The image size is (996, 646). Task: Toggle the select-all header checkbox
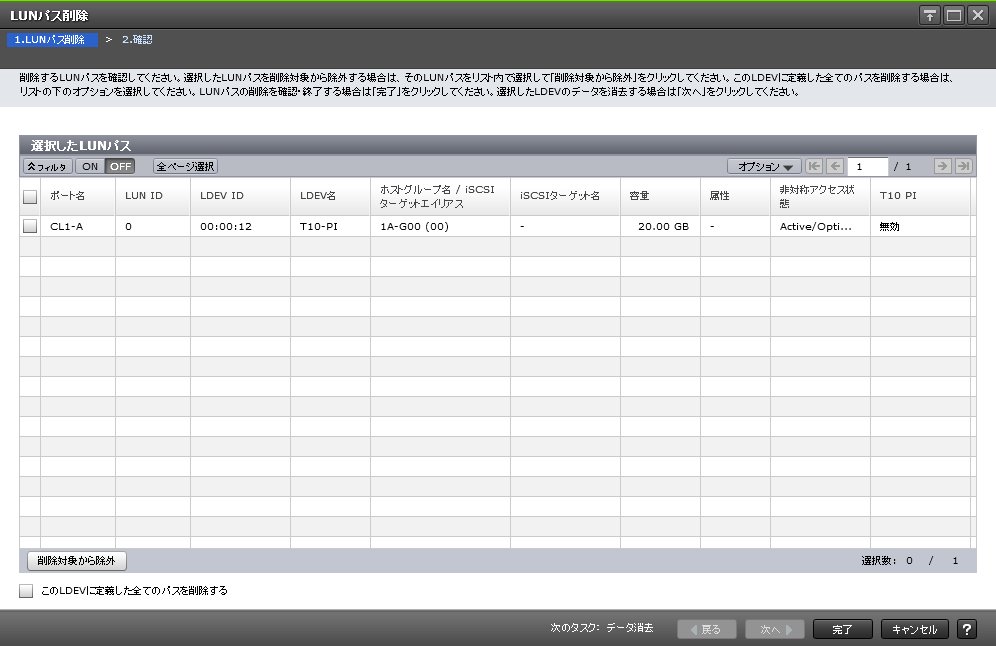coord(30,197)
